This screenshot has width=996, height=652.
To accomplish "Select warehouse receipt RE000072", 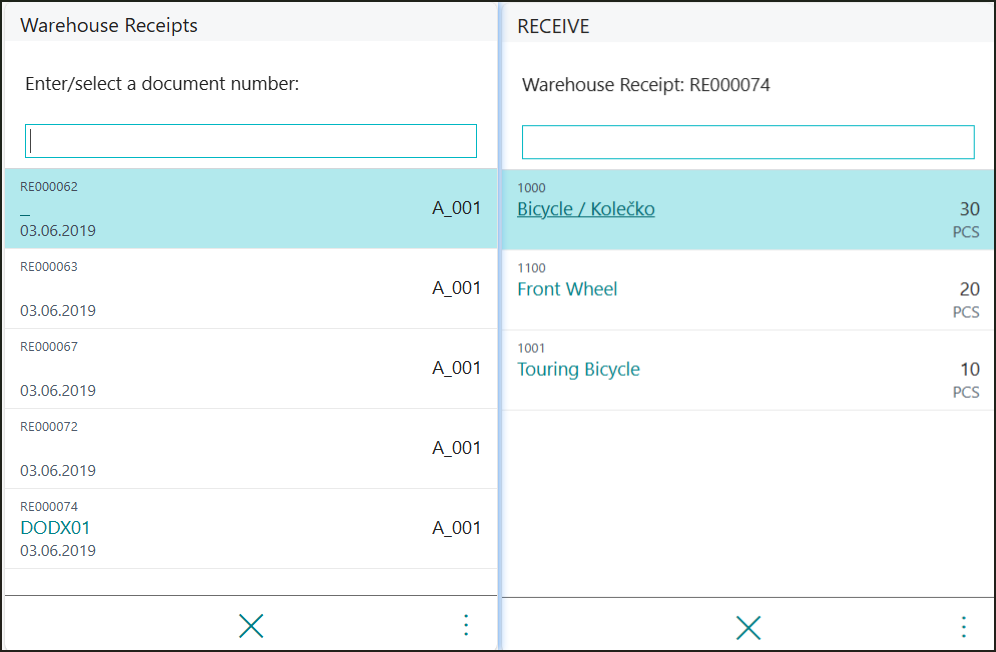I will pyautogui.click(x=250, y=448).
